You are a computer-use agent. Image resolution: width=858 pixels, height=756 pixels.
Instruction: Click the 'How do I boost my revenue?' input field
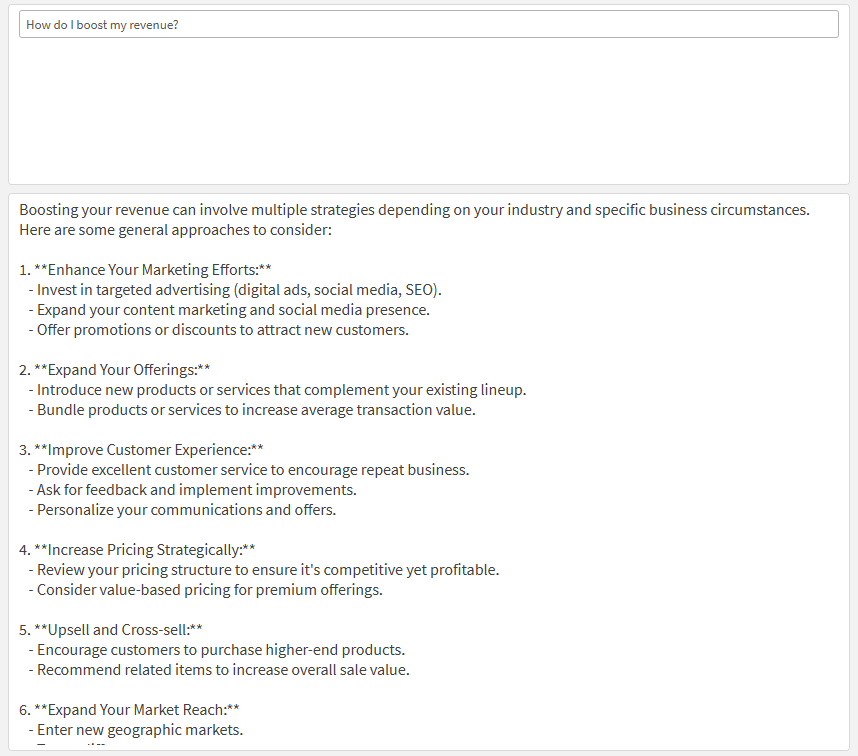[x=430, y=23]
